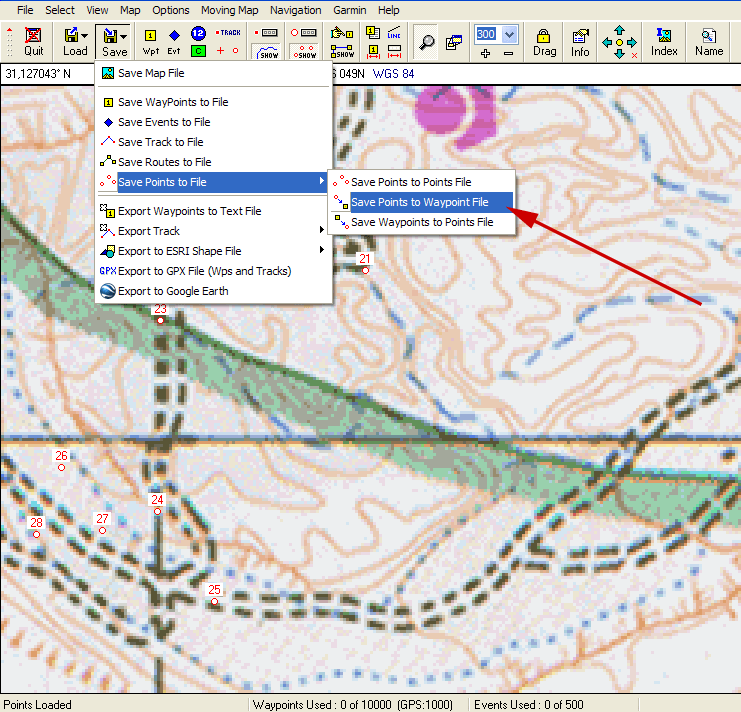Click the magnifying glass zoom icon

pyautogui.click(x=426, y=42)
